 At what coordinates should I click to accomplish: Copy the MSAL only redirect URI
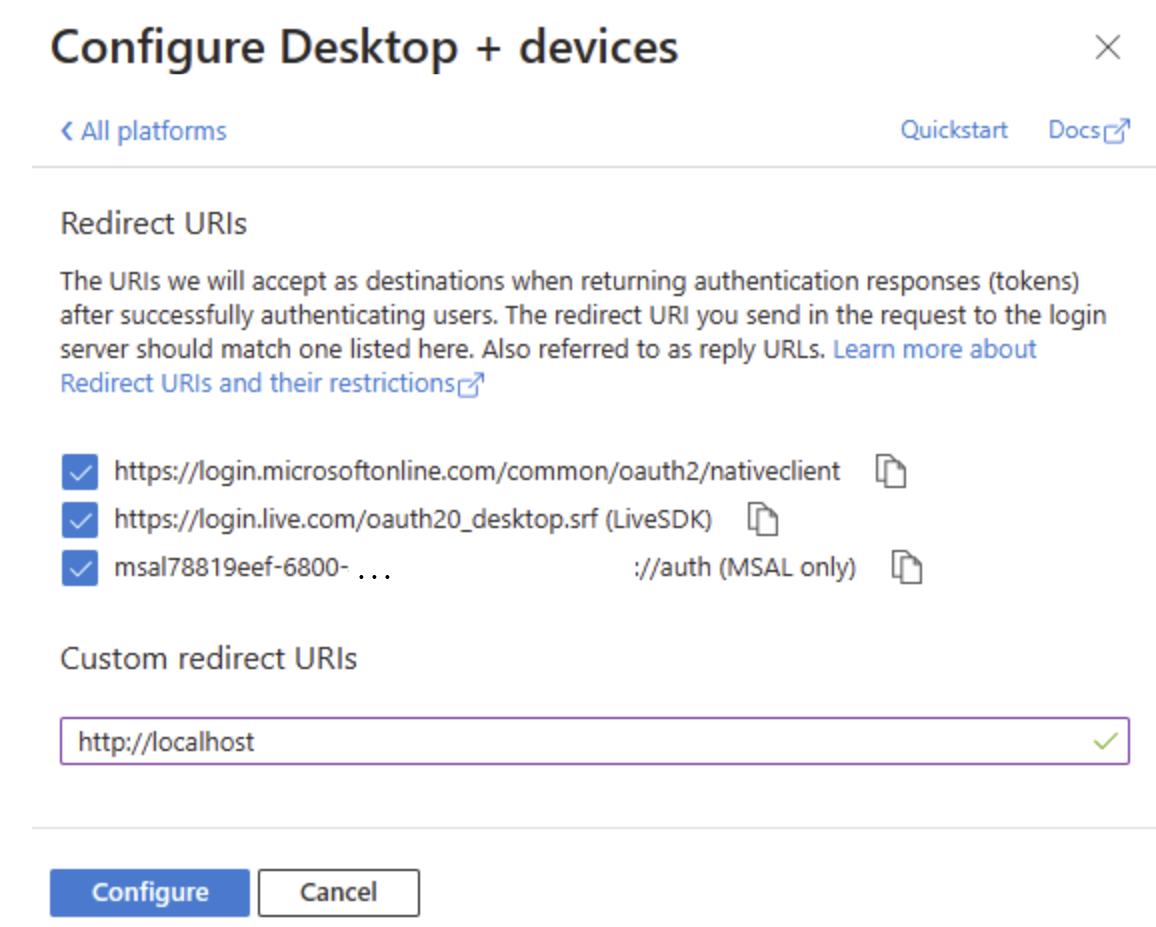pyautogui.click(x=906, y=568)
